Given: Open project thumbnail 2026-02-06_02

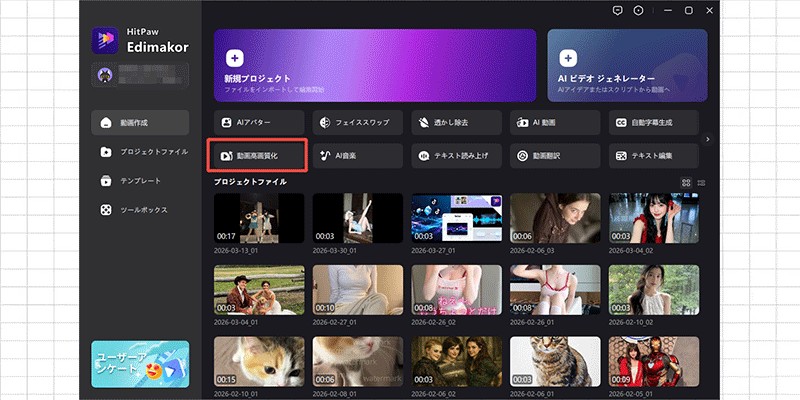Looking at the screenshot, I should click(x=457, y=361).
